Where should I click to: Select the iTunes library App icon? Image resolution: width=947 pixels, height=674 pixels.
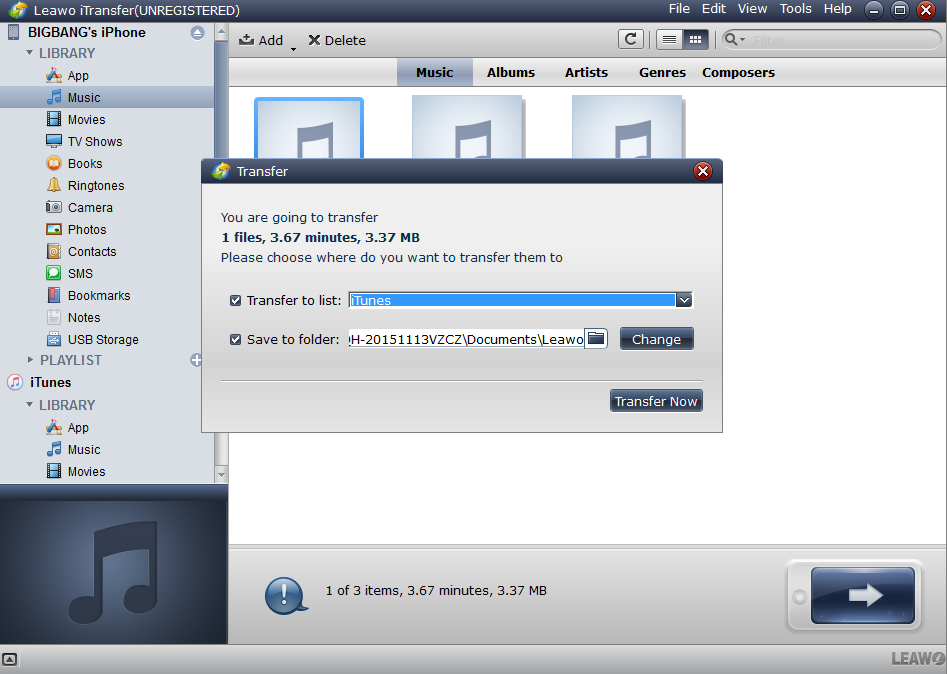[x=54, y=428]
